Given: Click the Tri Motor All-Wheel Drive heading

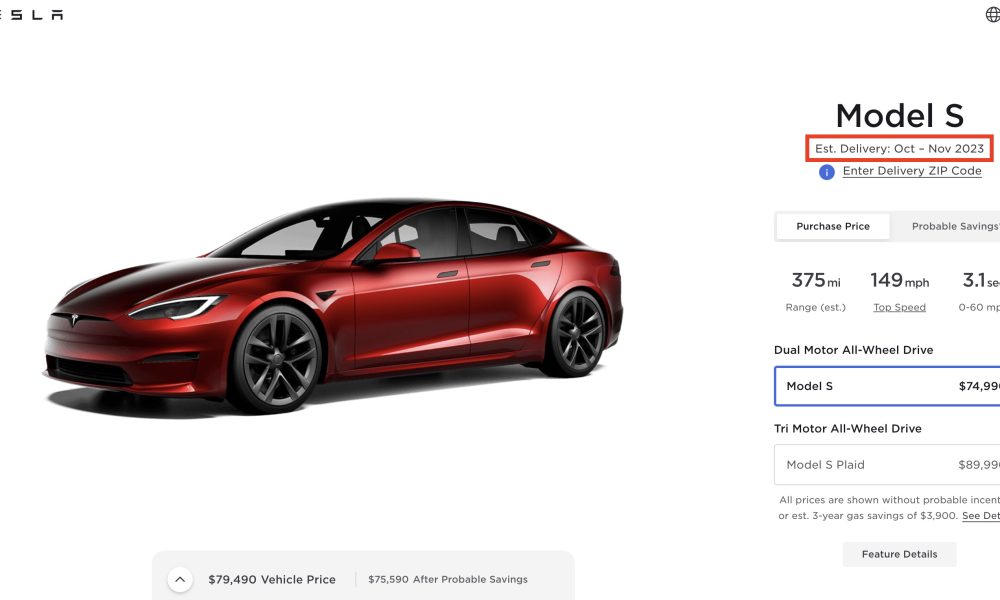Looking at the screenshot, I should pos(848,429).
